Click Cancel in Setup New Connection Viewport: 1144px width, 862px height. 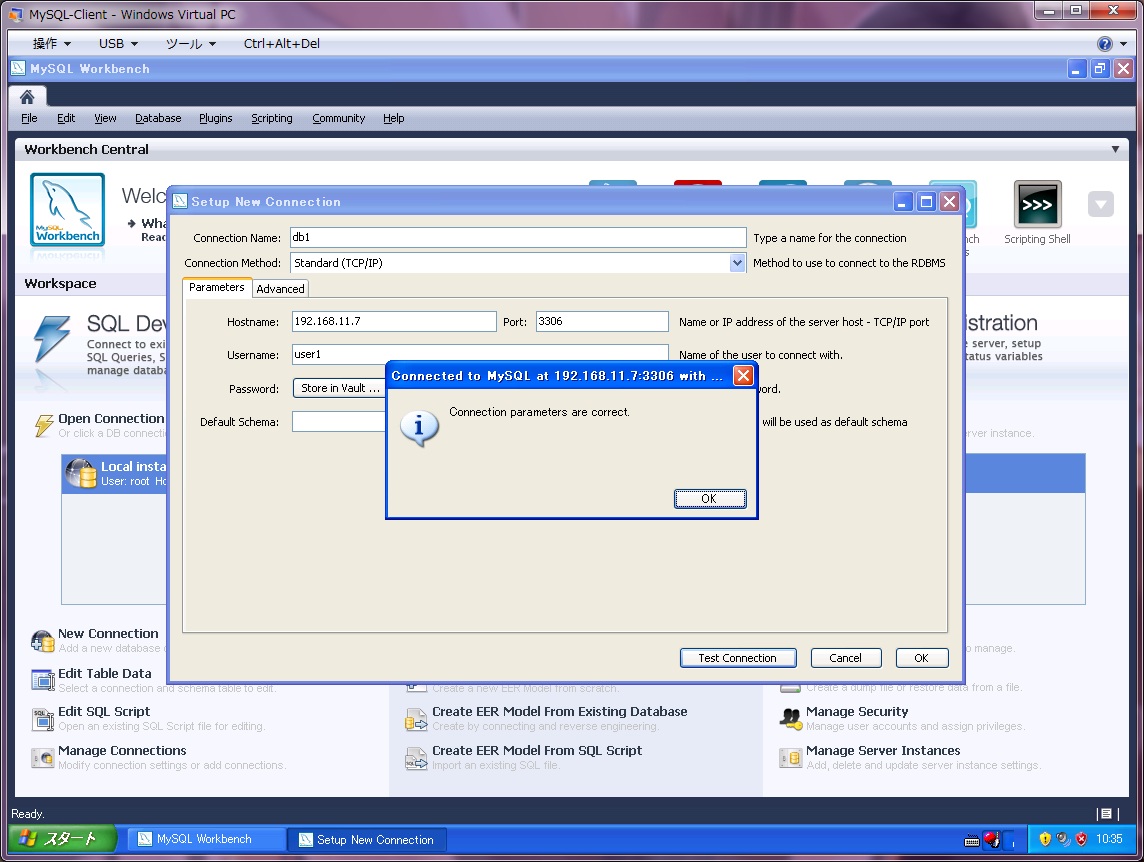[x=846, y=658]
